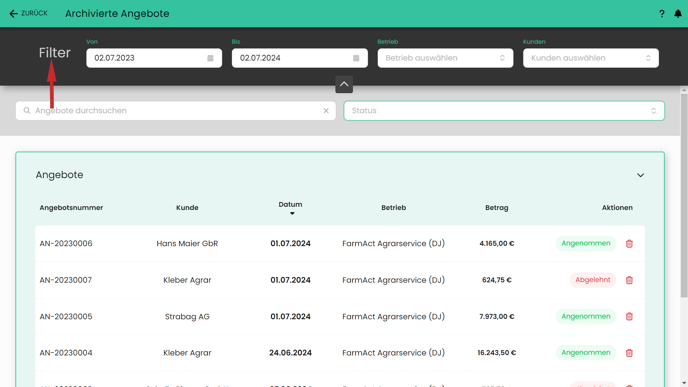Click the Abgelehnt badge for Kleber Agrar

(593, 280)
